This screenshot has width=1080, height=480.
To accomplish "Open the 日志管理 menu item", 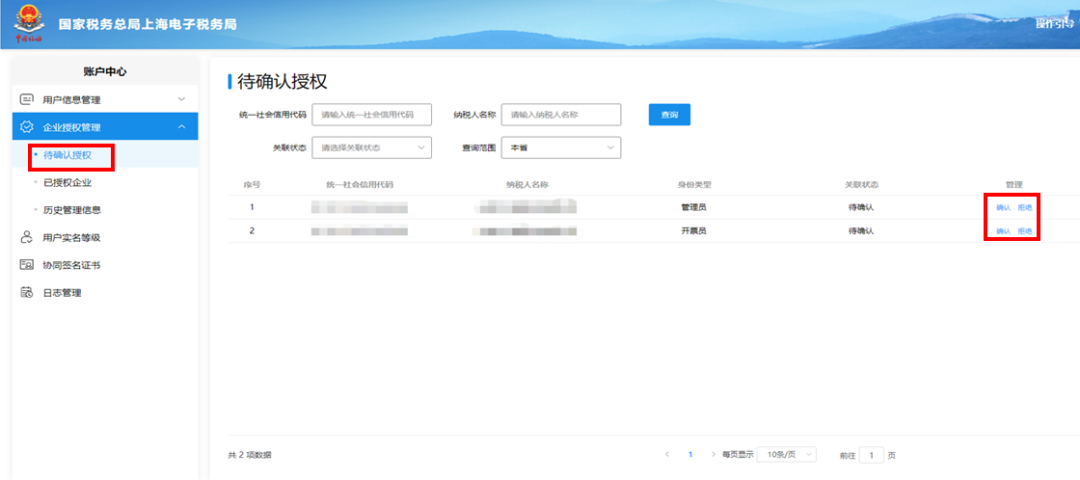I will 62,293.
